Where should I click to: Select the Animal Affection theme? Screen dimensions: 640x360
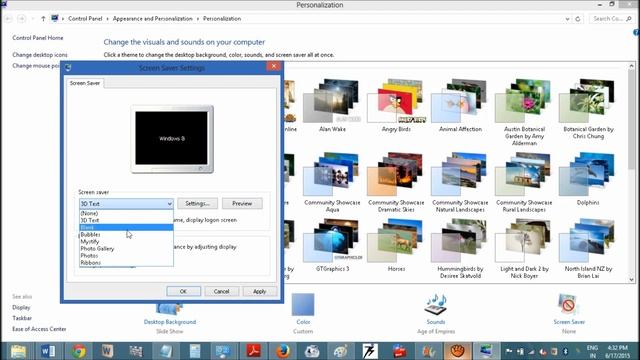click(460, 105)
